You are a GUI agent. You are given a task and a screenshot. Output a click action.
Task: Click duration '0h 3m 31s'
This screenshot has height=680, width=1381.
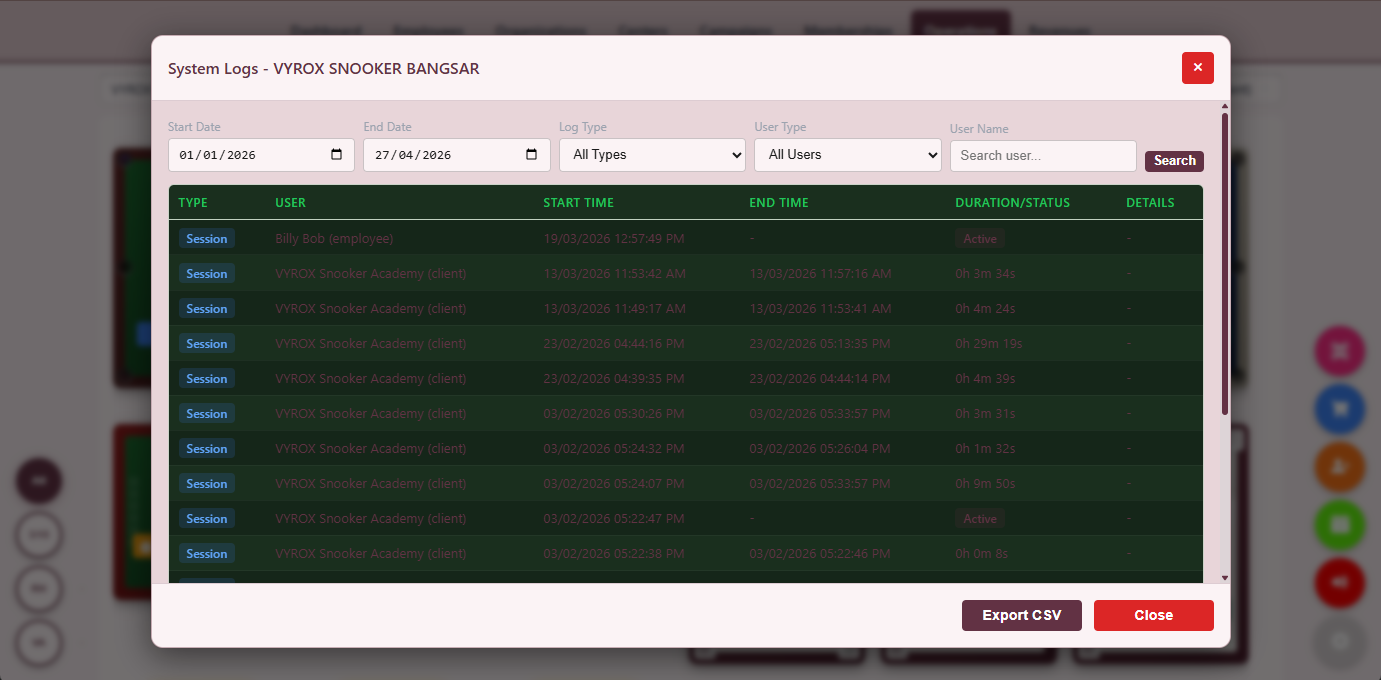pos(985,414)
